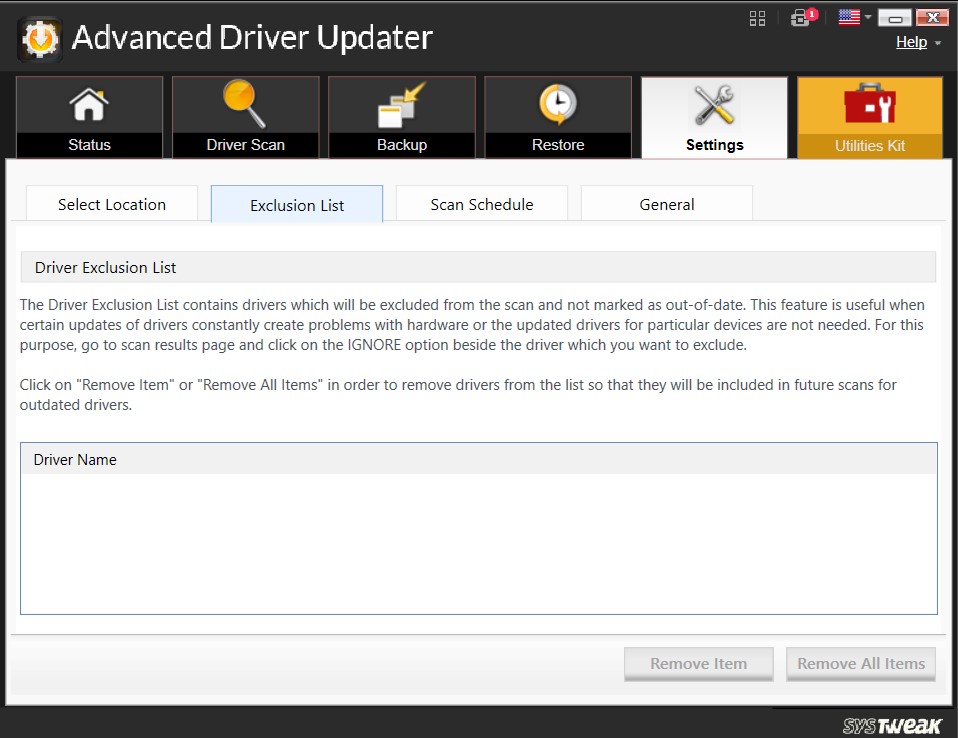Viewport: 958px width, 738px height.
Task: Expand the language dropdown arrow beside the flag
Action: [869, 18]
